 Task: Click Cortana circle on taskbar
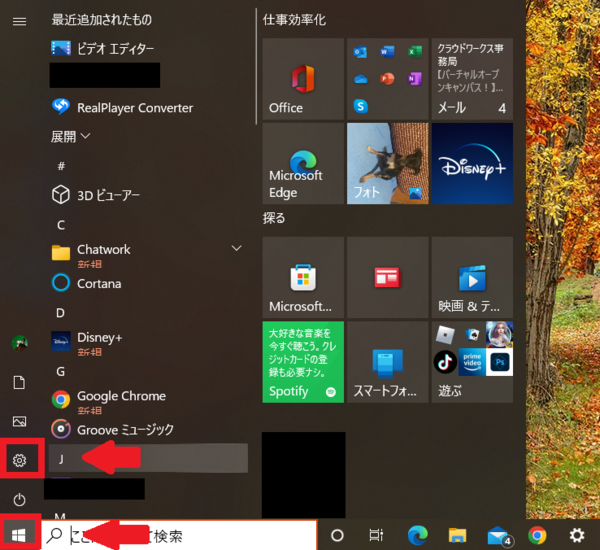click(337, 535)
